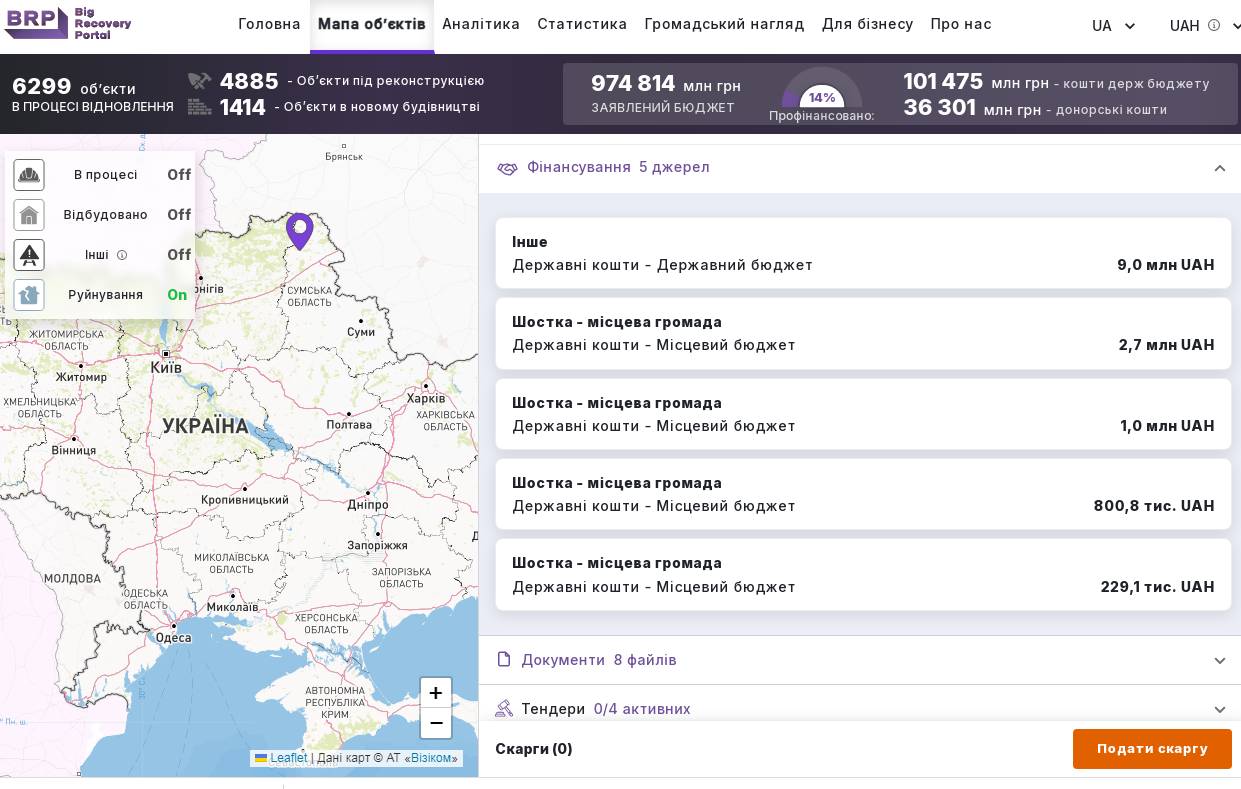Open the UA language dropdown

[x=1113, y=26]
